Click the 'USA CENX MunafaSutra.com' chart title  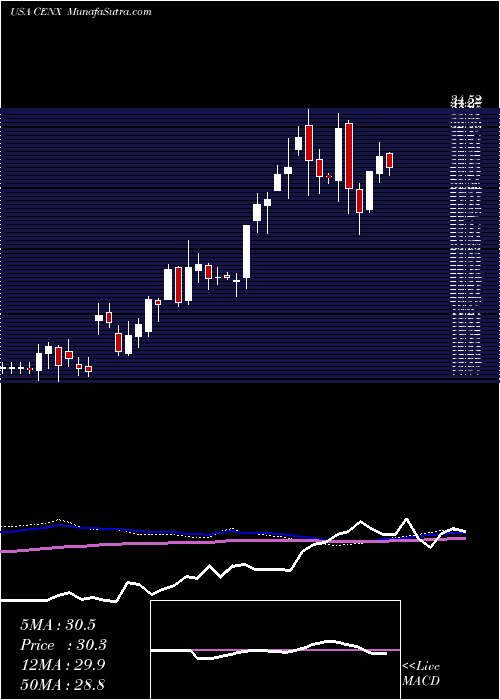click(81, 12)
